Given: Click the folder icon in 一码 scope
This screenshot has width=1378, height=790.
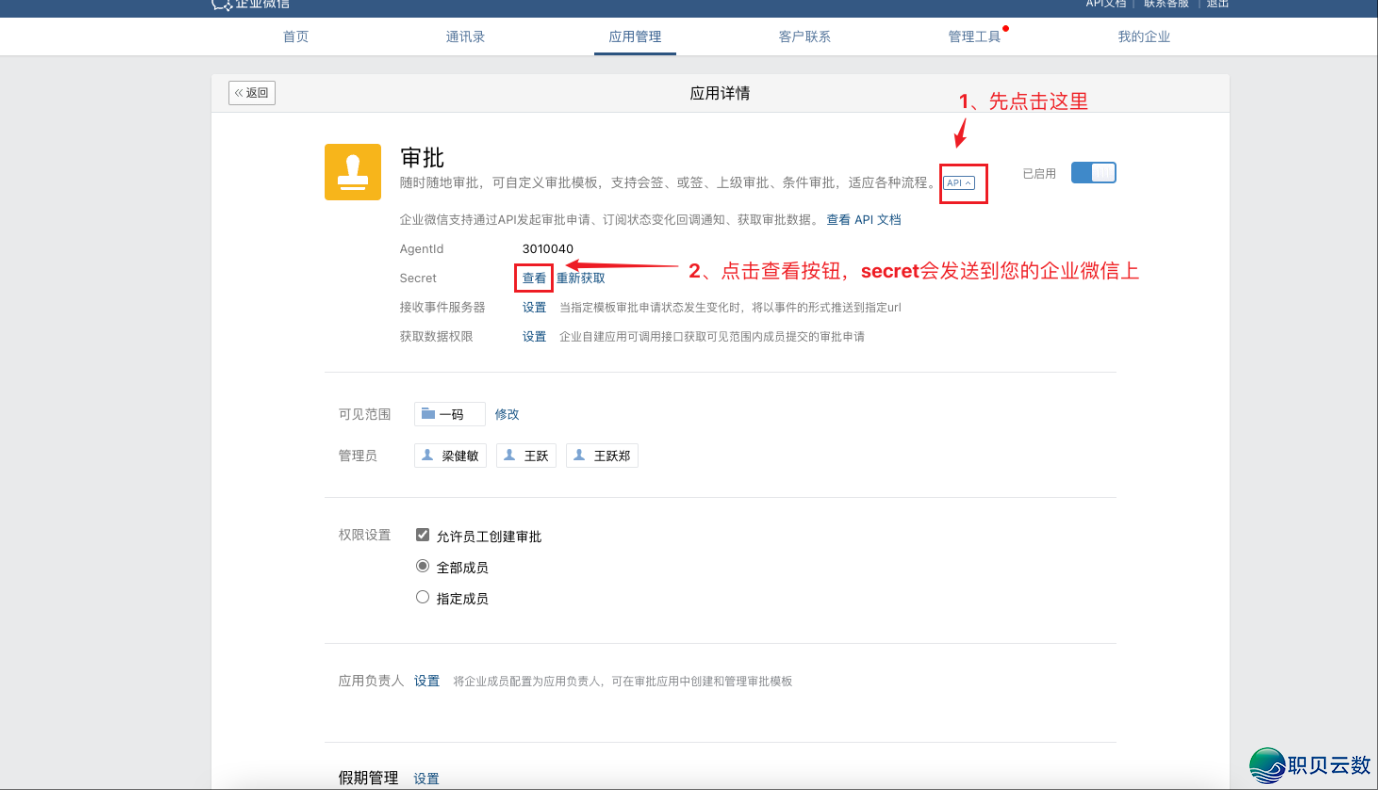Looking at the screenshot, I should tap(428, 413).
